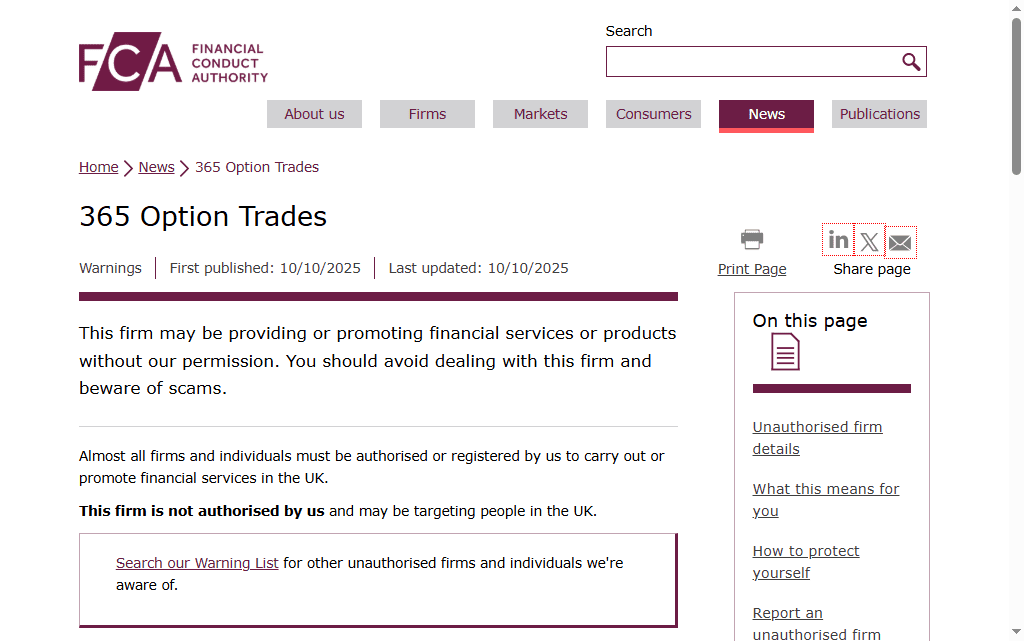Click the Home breadcrumb link
Viewport: 1024px width, 641px height.
pos(99,167)
